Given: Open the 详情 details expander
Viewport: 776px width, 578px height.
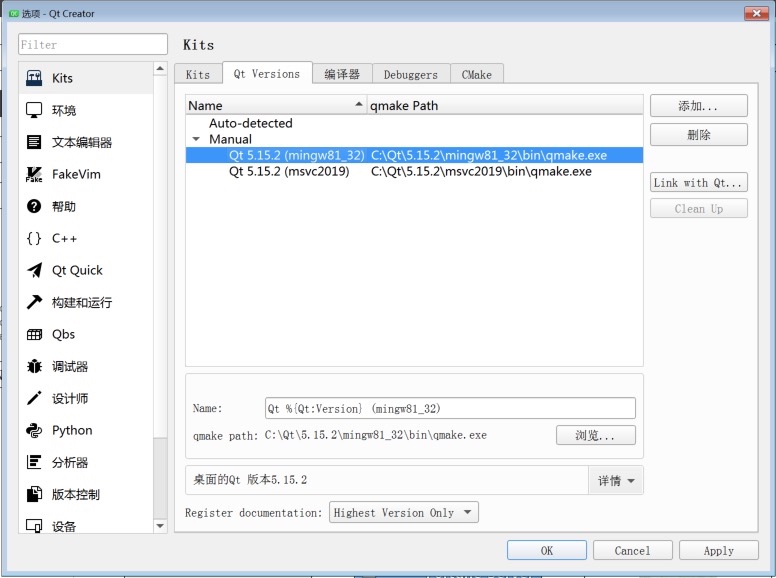Looking at the screenshot, I should (616, 480).
